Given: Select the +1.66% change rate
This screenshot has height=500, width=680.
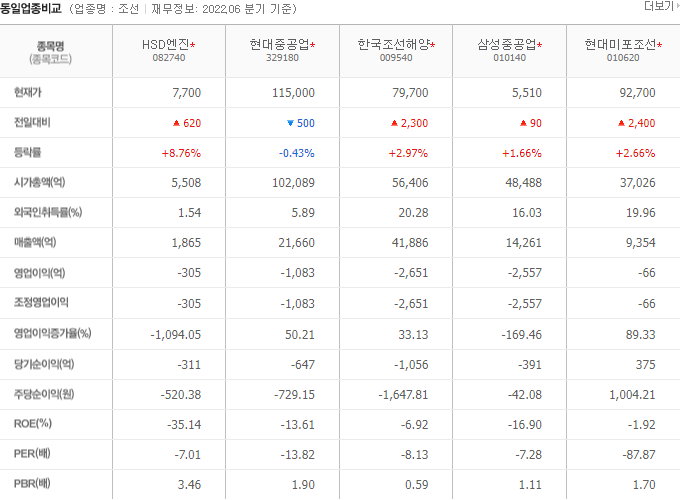Looking at the screenshot, I should [x=522, y=153].
